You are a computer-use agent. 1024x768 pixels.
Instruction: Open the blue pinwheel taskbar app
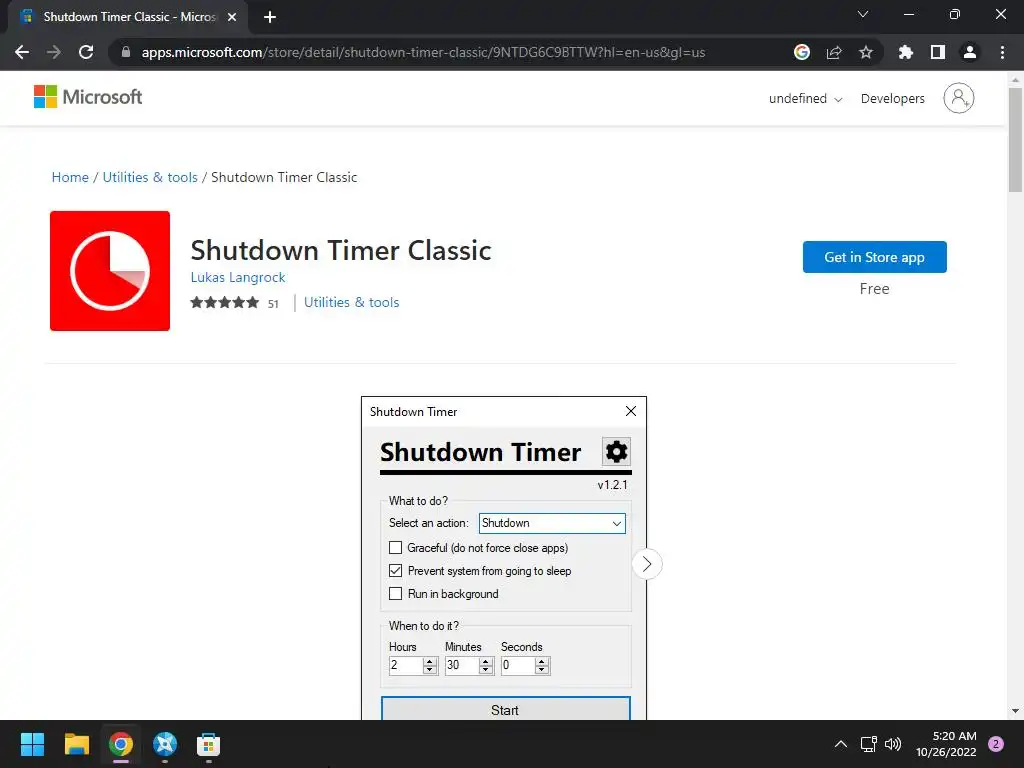pyautogui.click(x=165, y=744)
